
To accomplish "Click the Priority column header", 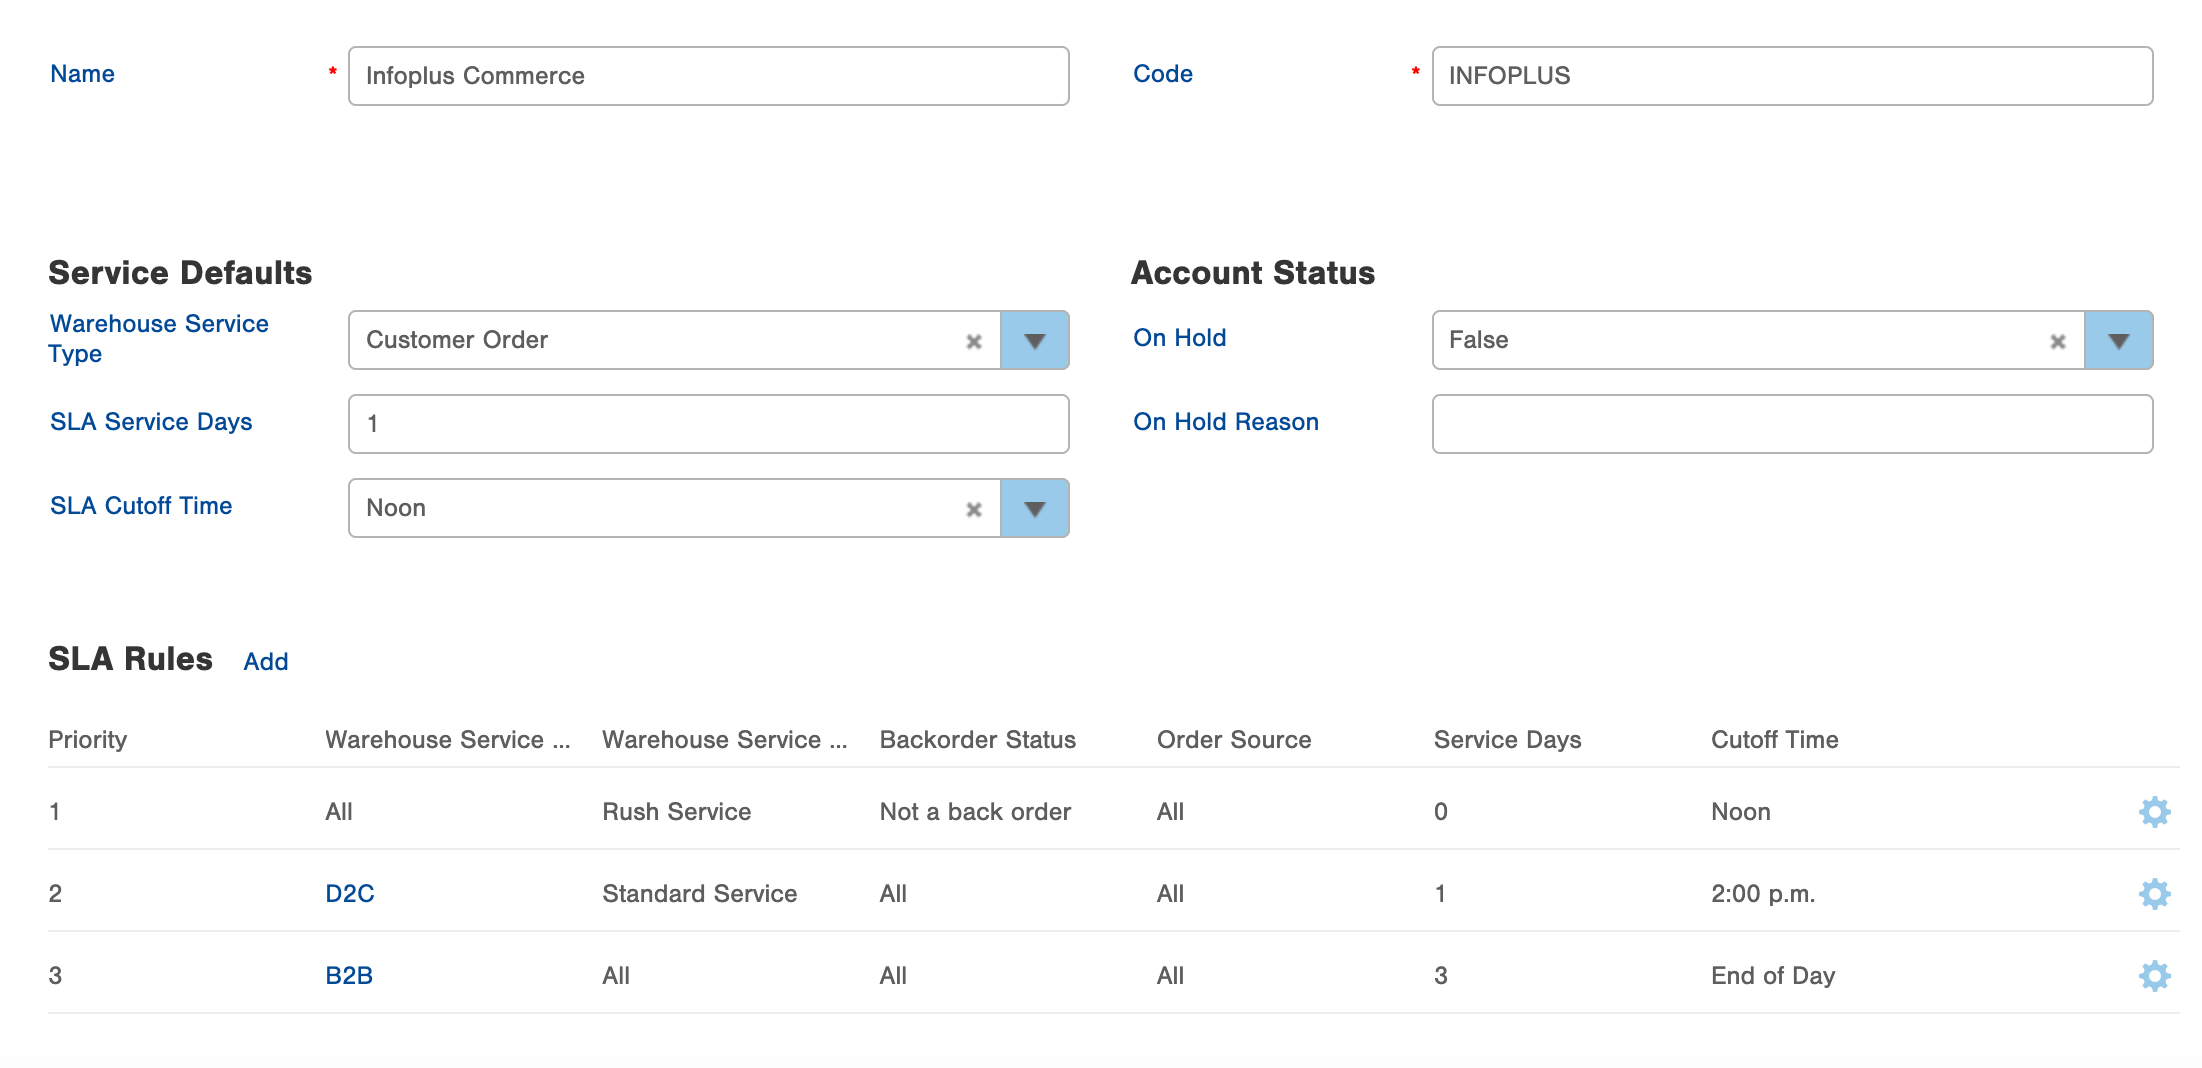I will pos(88,740).
